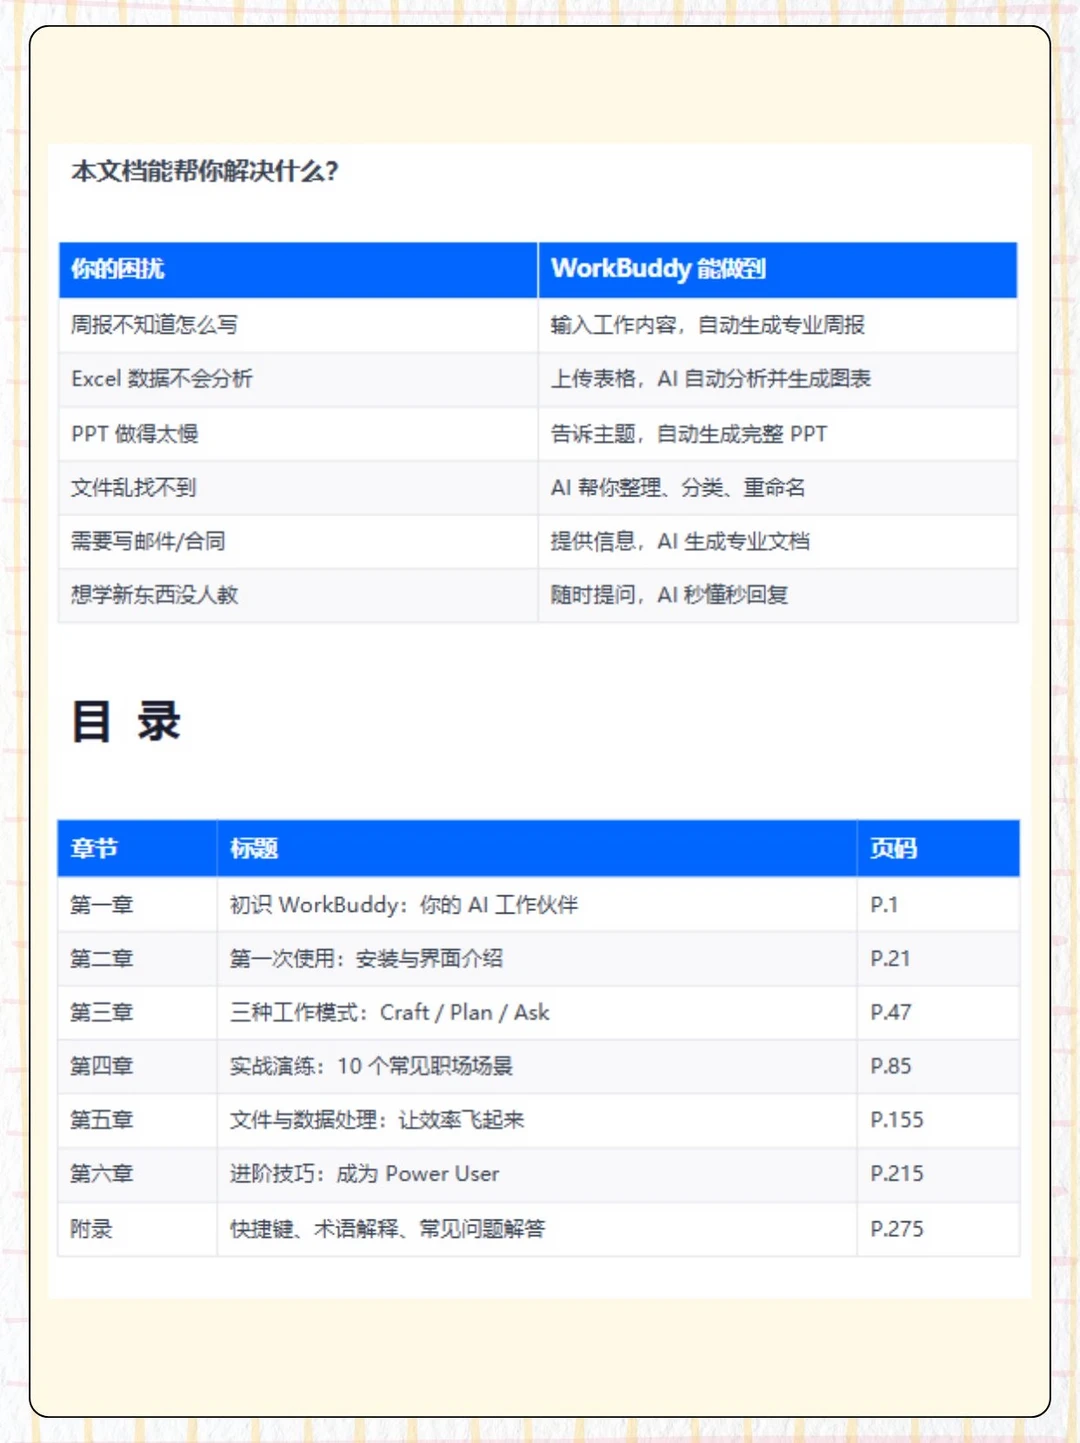Select cell '周报不知道怎么写'

298,325
